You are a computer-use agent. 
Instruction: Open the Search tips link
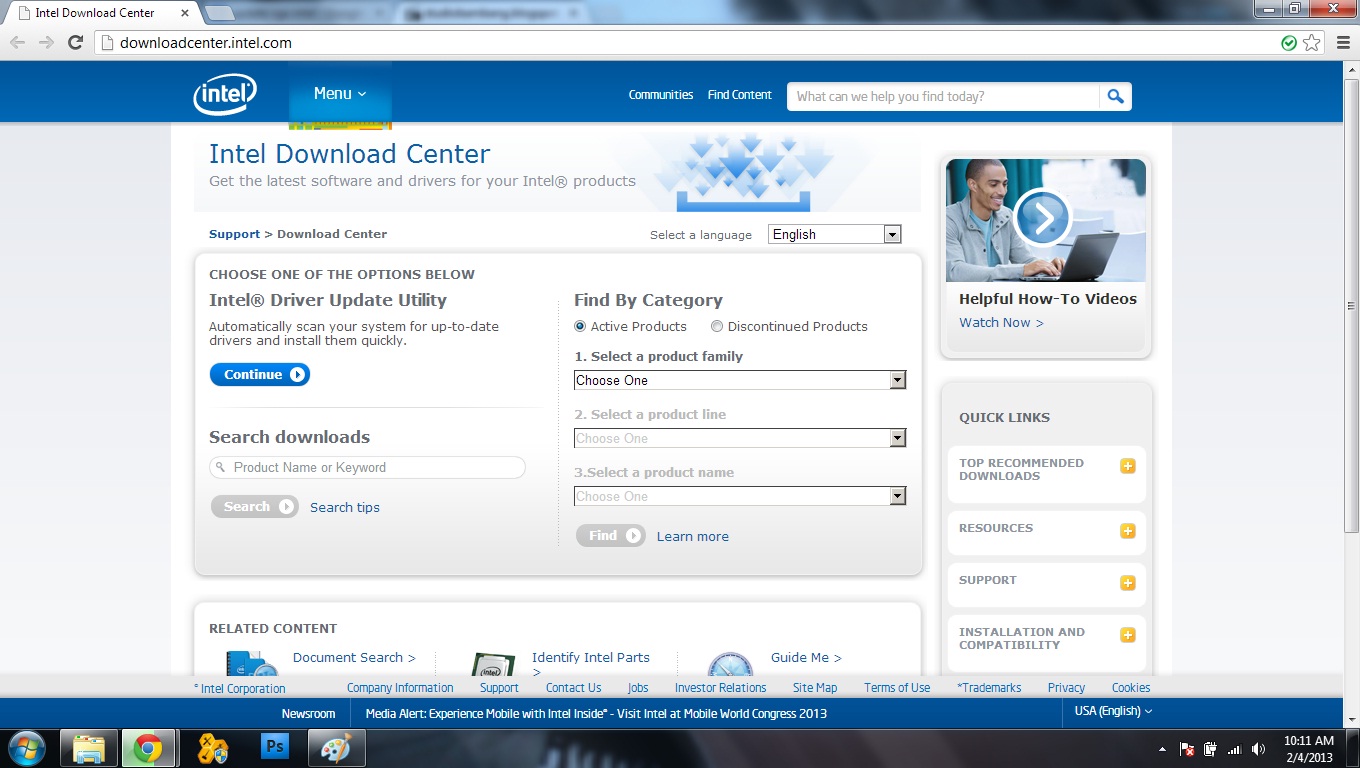(x=345, y=507)
